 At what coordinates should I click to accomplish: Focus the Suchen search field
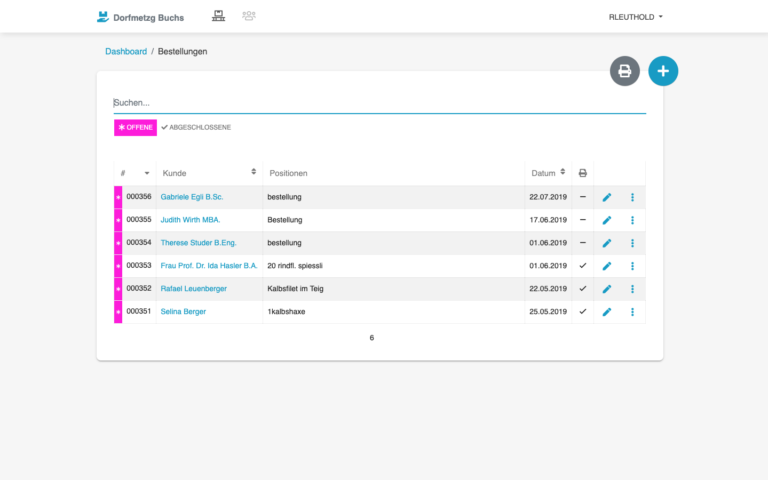[x=380, y=103]
